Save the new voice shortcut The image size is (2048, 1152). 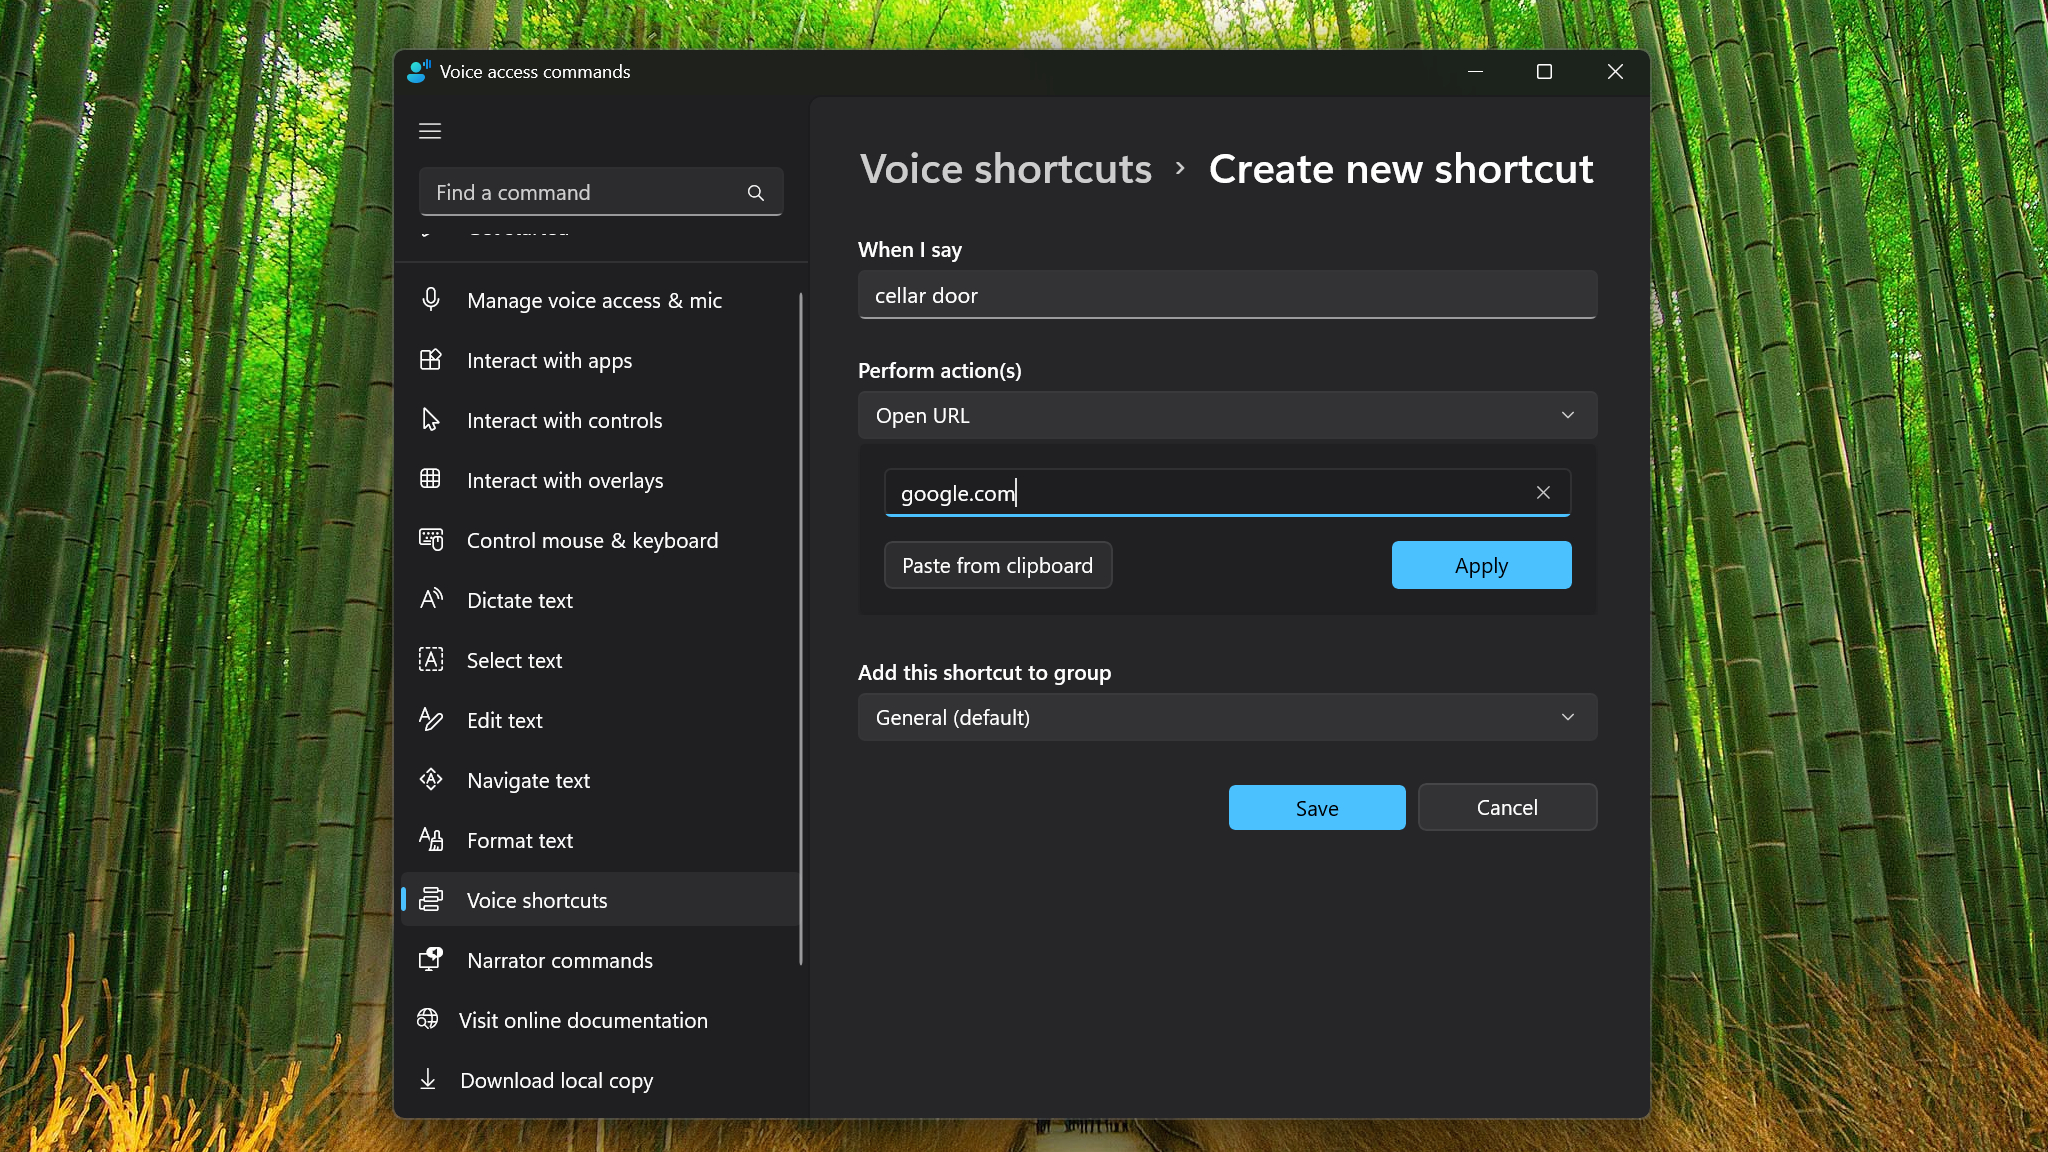(1316, 808)
